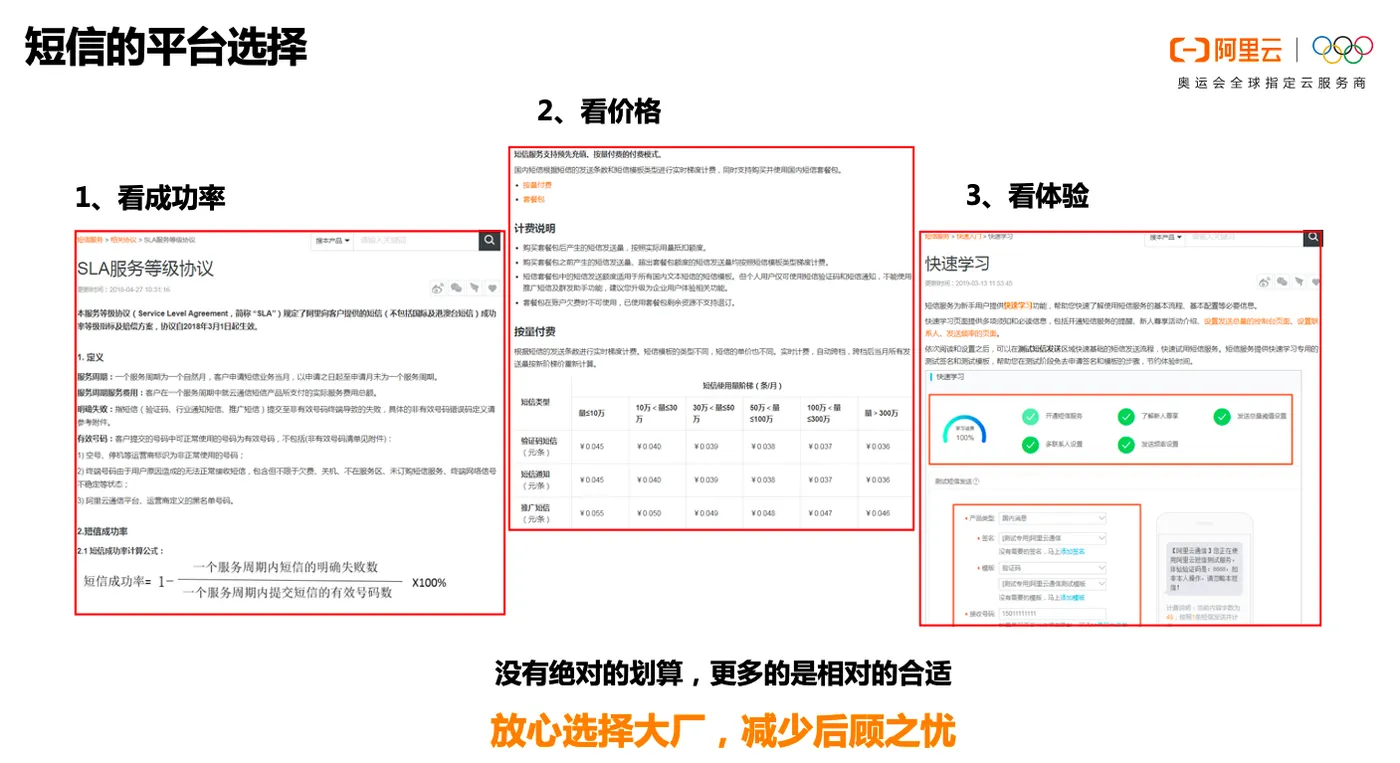Image resolution: width=1400 pixels, height=763 pixels.
Task: Click Weibo share icon on SLA page
Action: point(438,288)
